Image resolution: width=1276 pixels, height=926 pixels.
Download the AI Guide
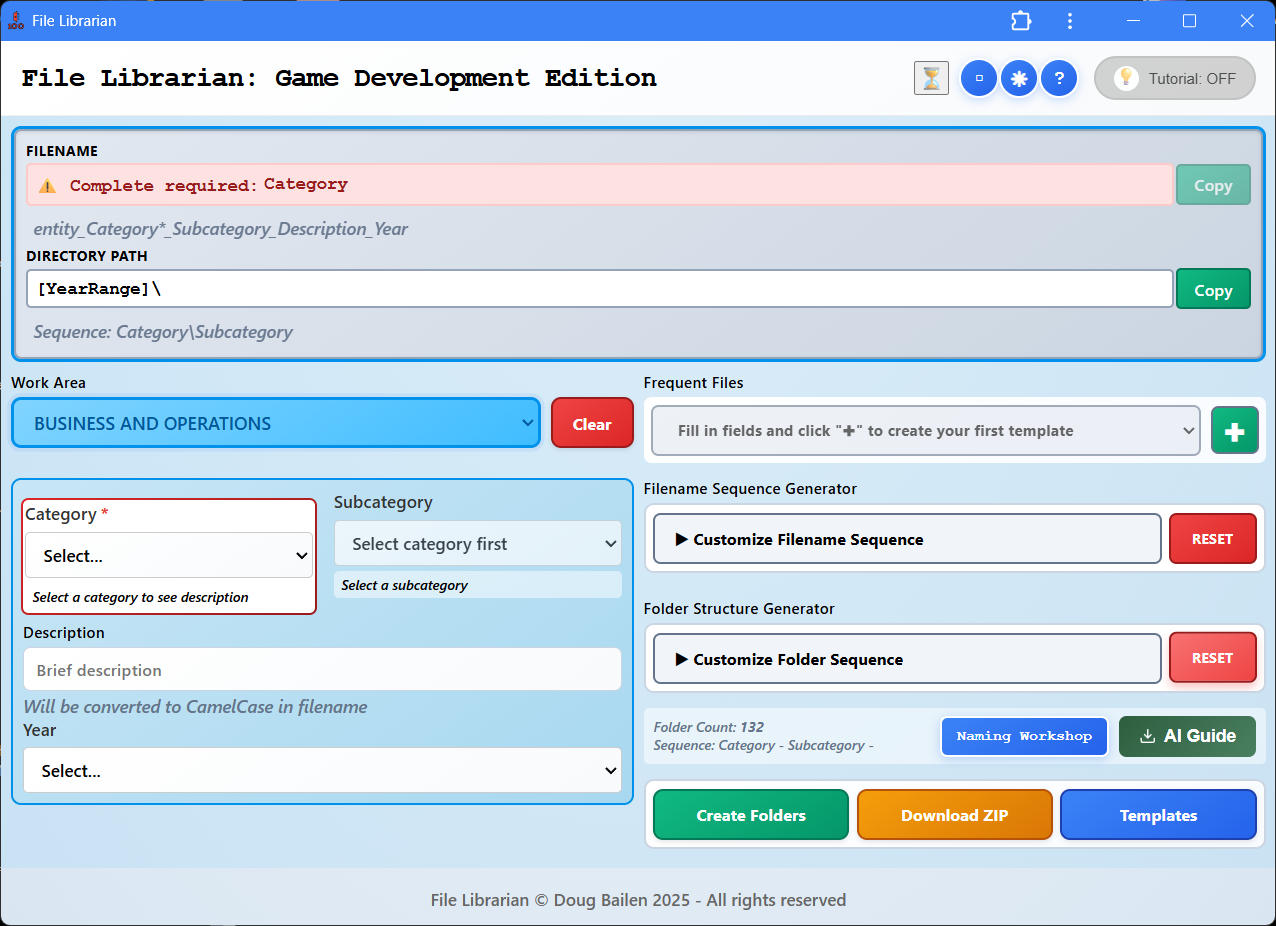coord(1187,736)
